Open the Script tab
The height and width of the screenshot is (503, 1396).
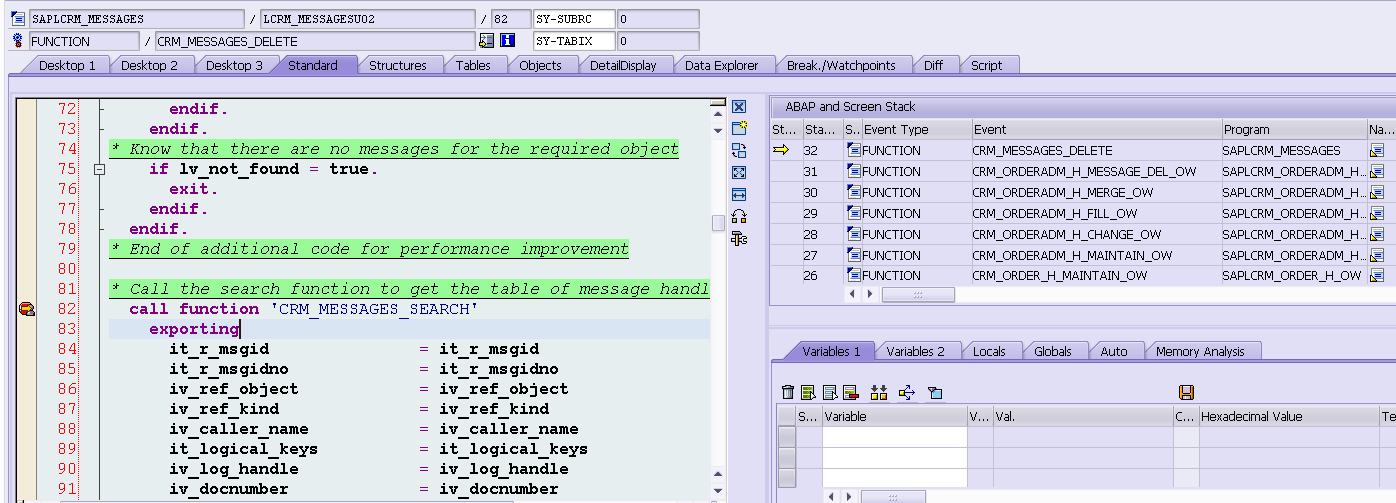pos(986,65)
